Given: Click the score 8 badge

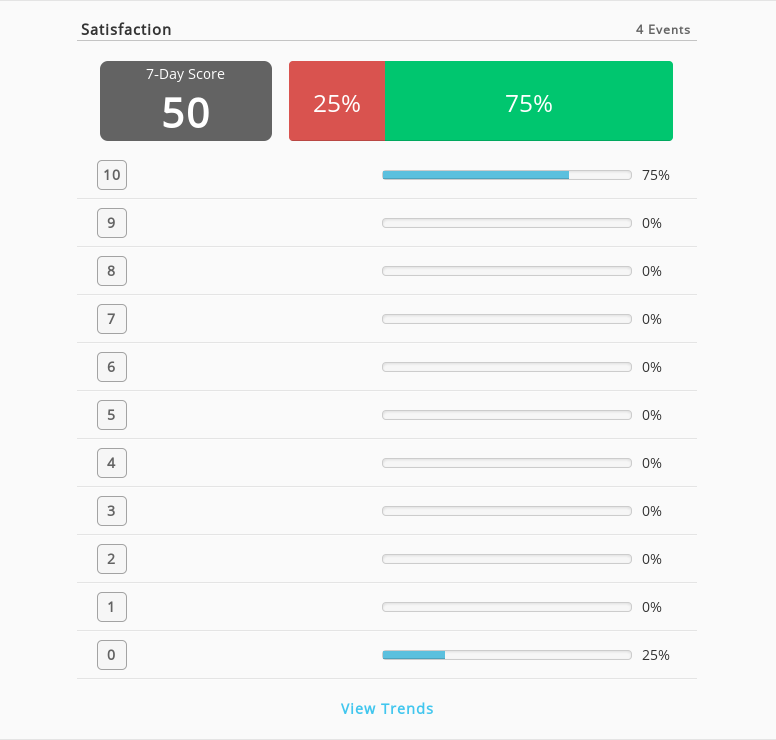Looking at the screenshot, I should point(112,271).
